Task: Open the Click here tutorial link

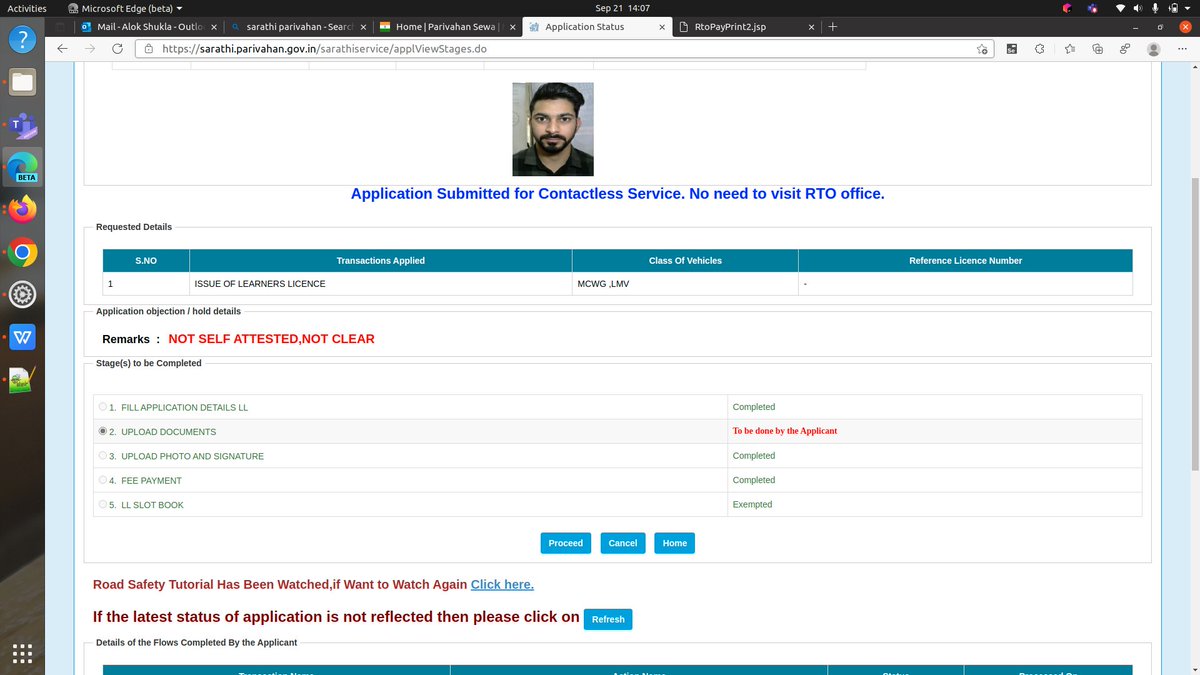Action: pyautogui.click(x=502, y=584)
